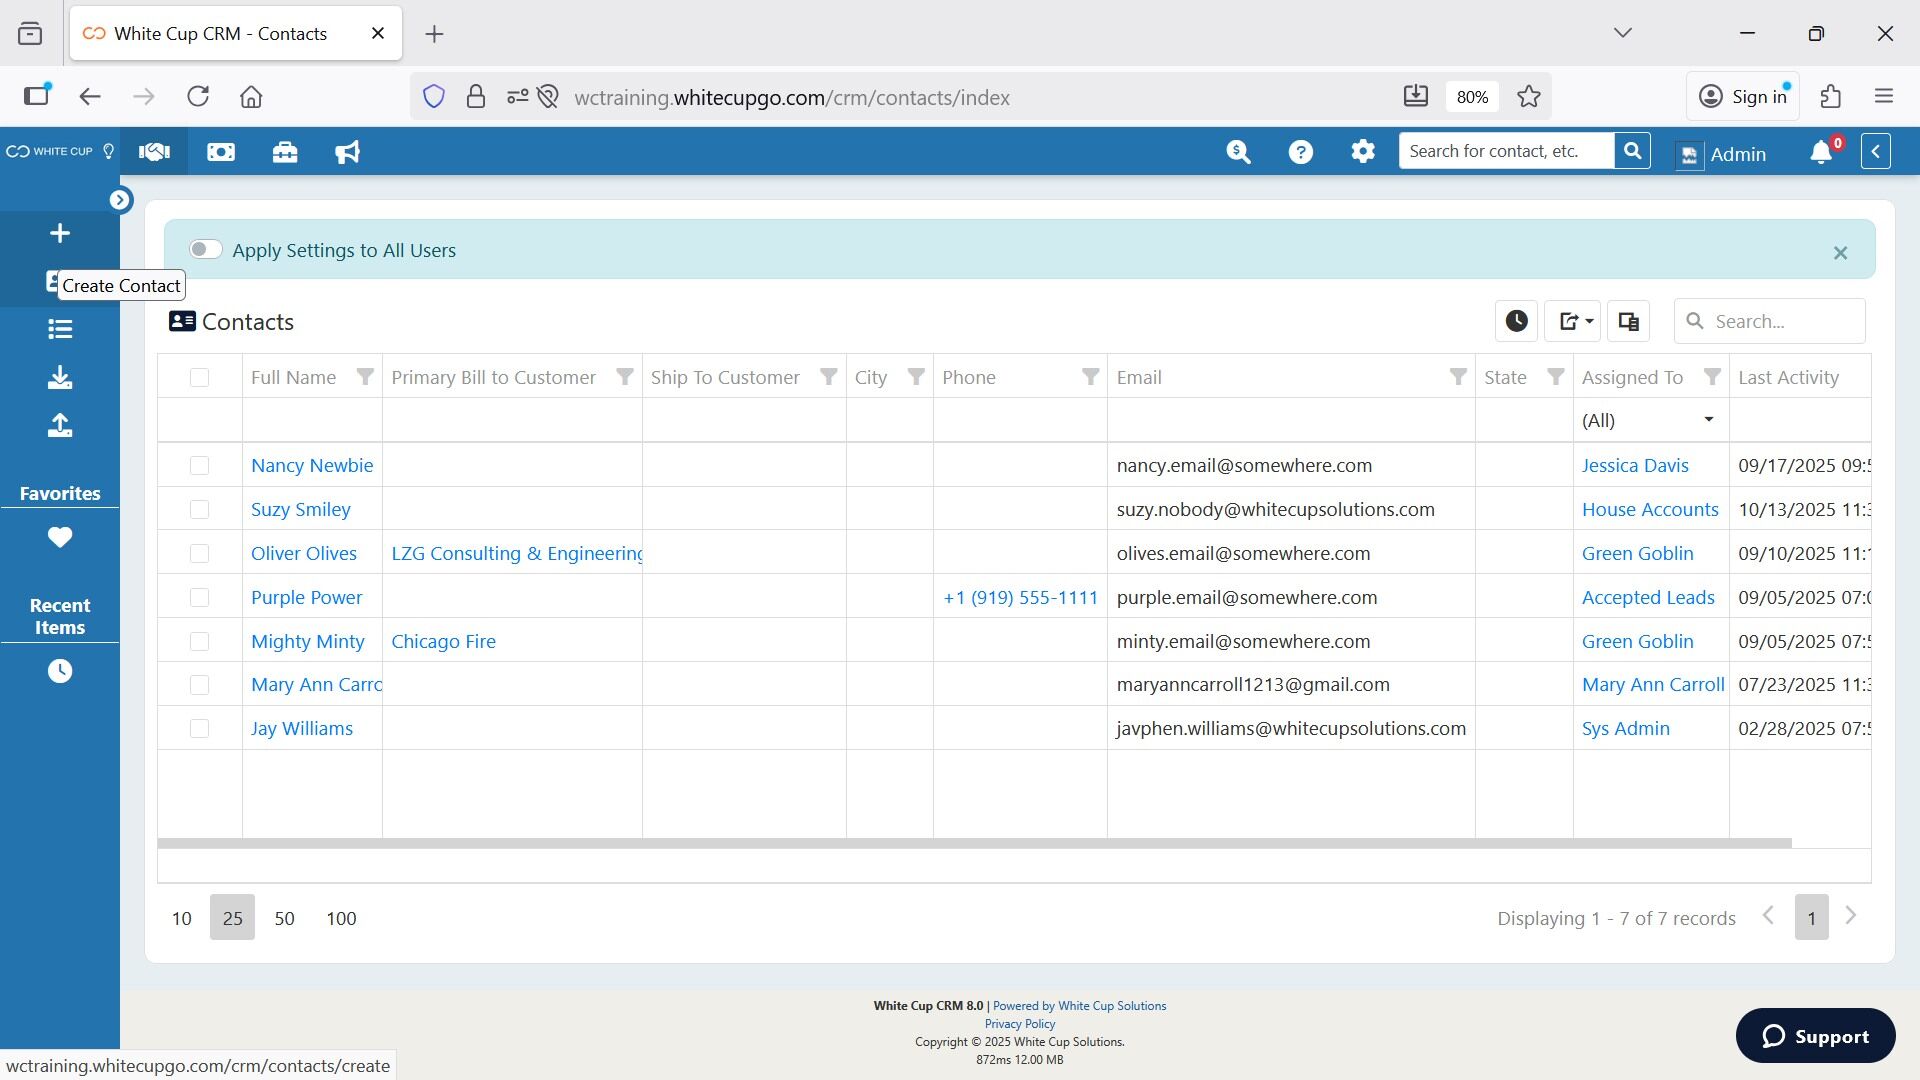This screenshot has height=1080, width=1920.
Task: Filter the Ship To Customer column
Action: [829, 377]
